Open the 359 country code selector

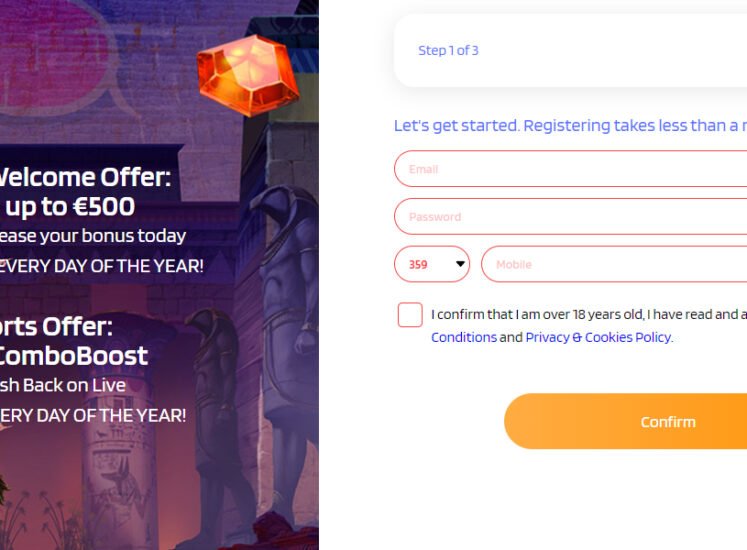432,265
